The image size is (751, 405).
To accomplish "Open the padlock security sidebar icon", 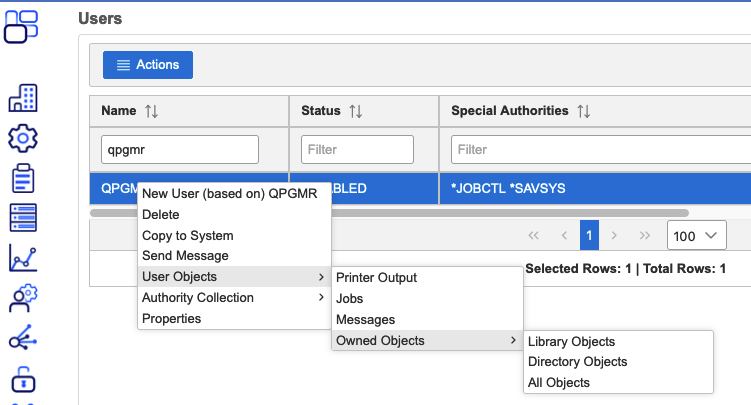I will point(22,380).
